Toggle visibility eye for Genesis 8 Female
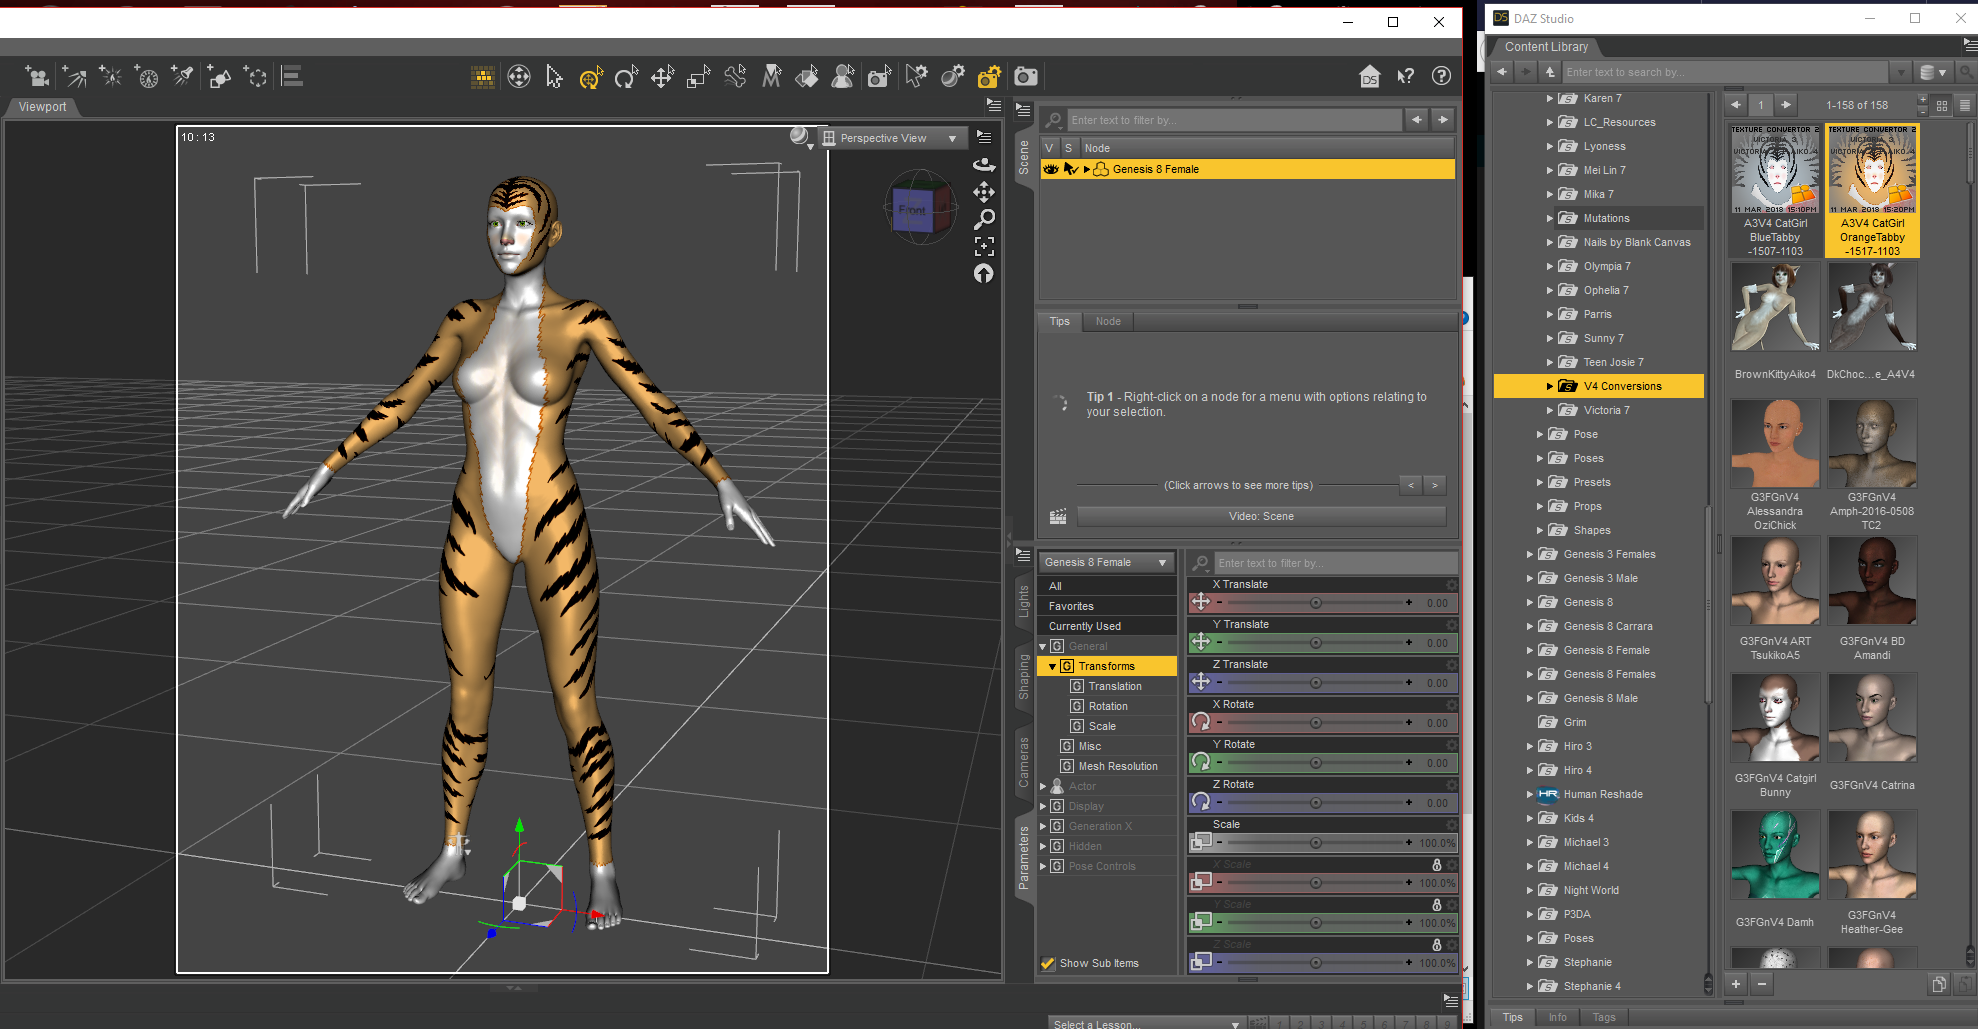Image resolution: width=1978 pixels, height=1029 pixels. (1050, 169)
